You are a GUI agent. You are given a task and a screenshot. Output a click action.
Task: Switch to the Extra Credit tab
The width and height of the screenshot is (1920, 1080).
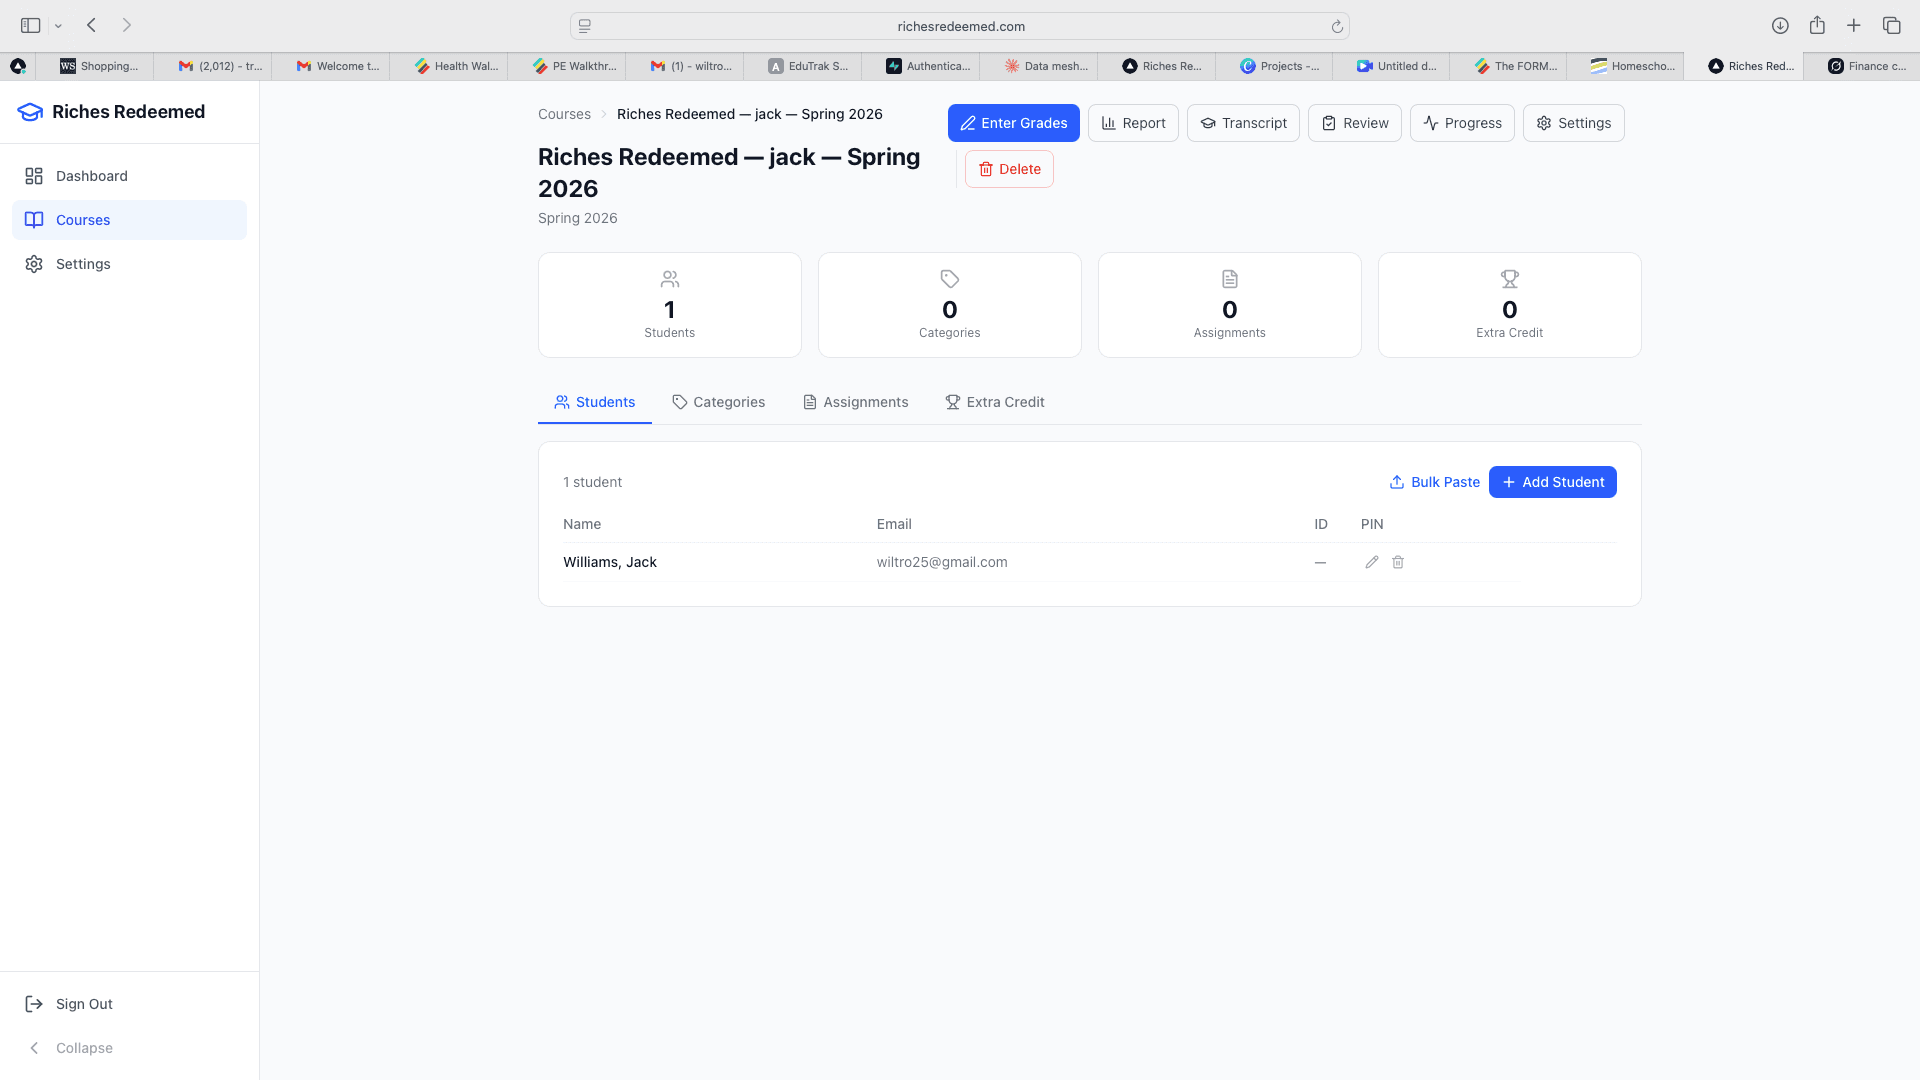click(995, 402)
